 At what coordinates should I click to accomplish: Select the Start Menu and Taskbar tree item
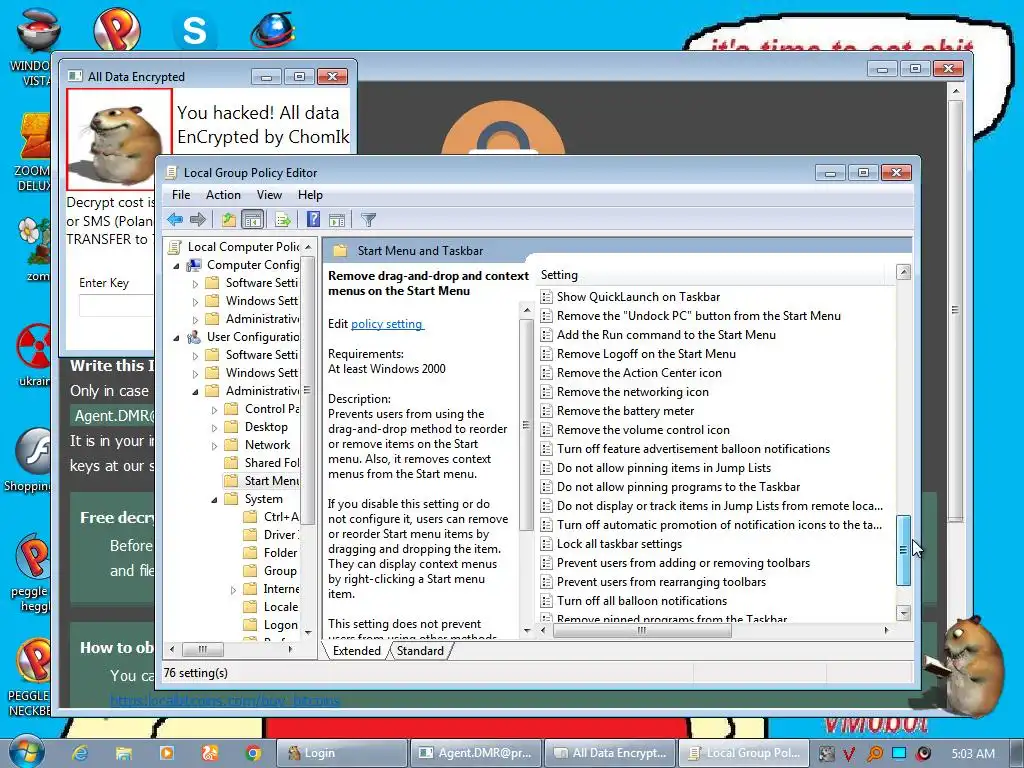click(262, 481)
